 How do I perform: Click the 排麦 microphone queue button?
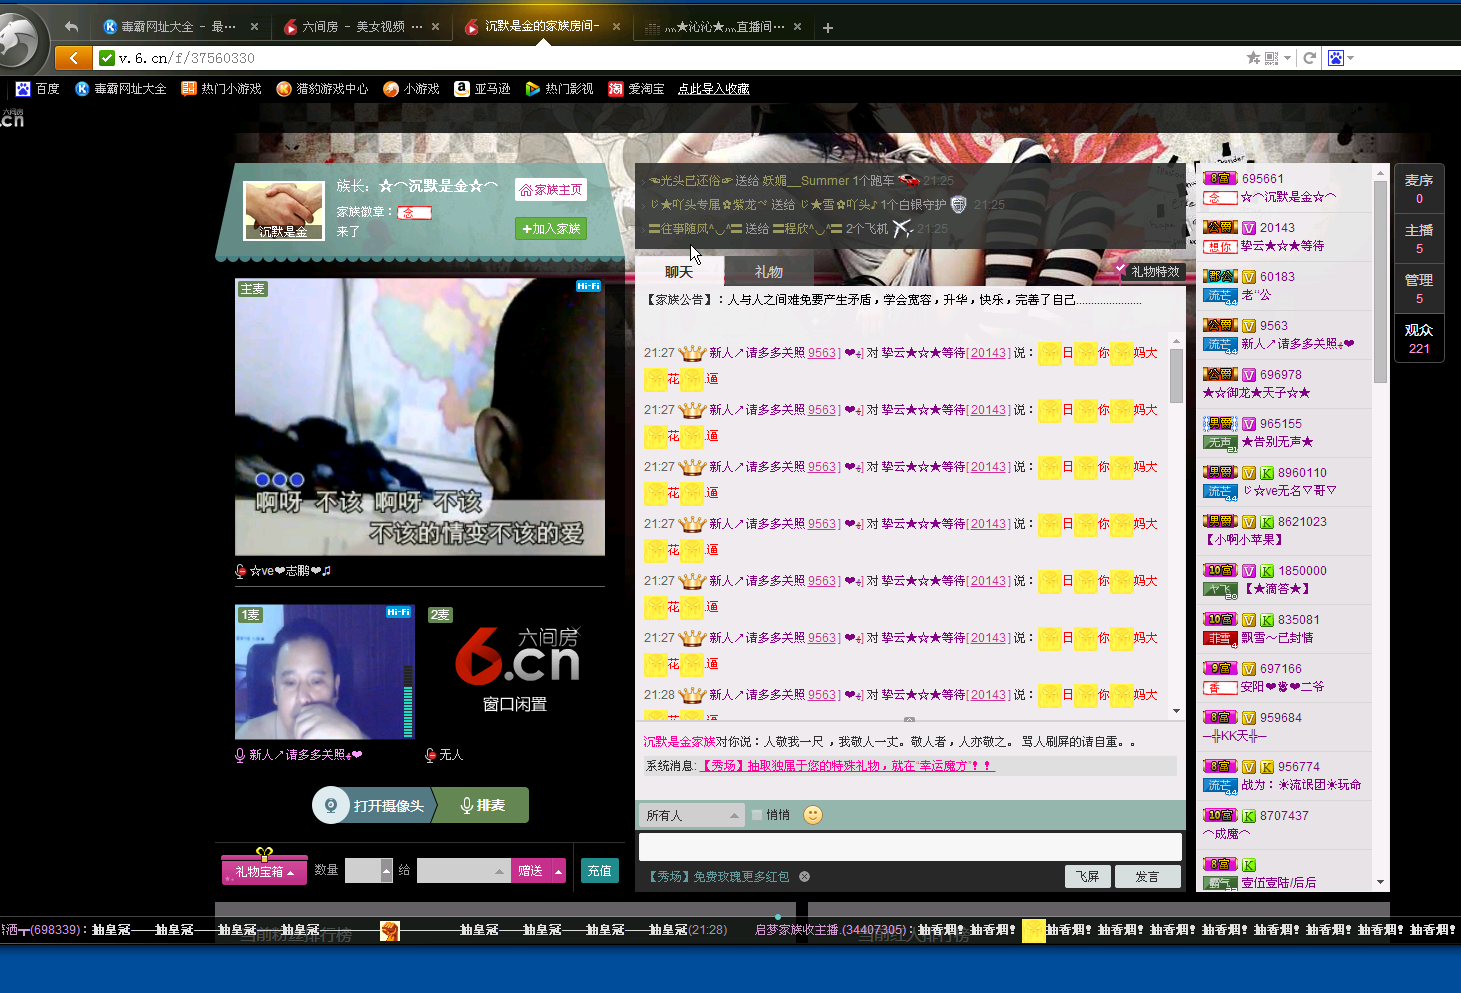click(x=483, y=805)
